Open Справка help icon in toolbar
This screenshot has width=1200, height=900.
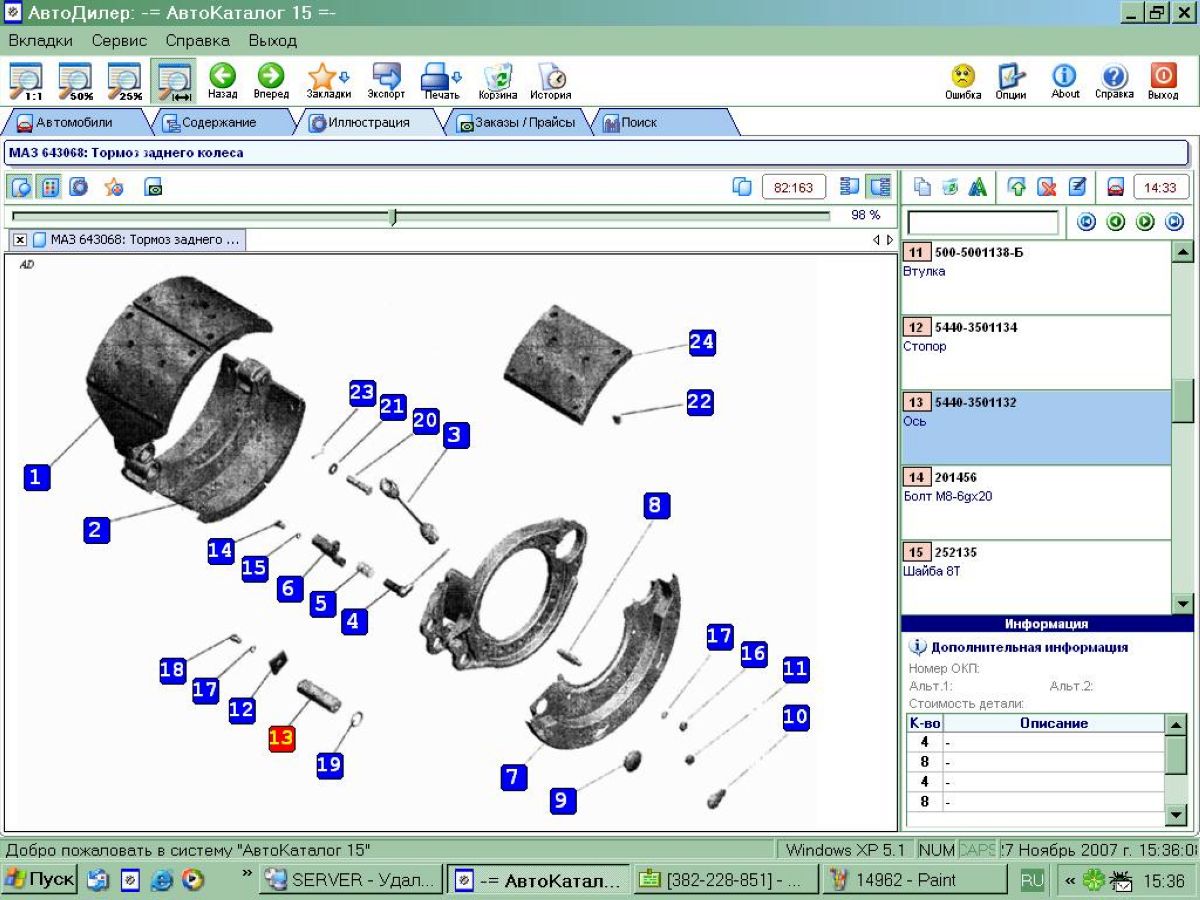(1114, 81)
